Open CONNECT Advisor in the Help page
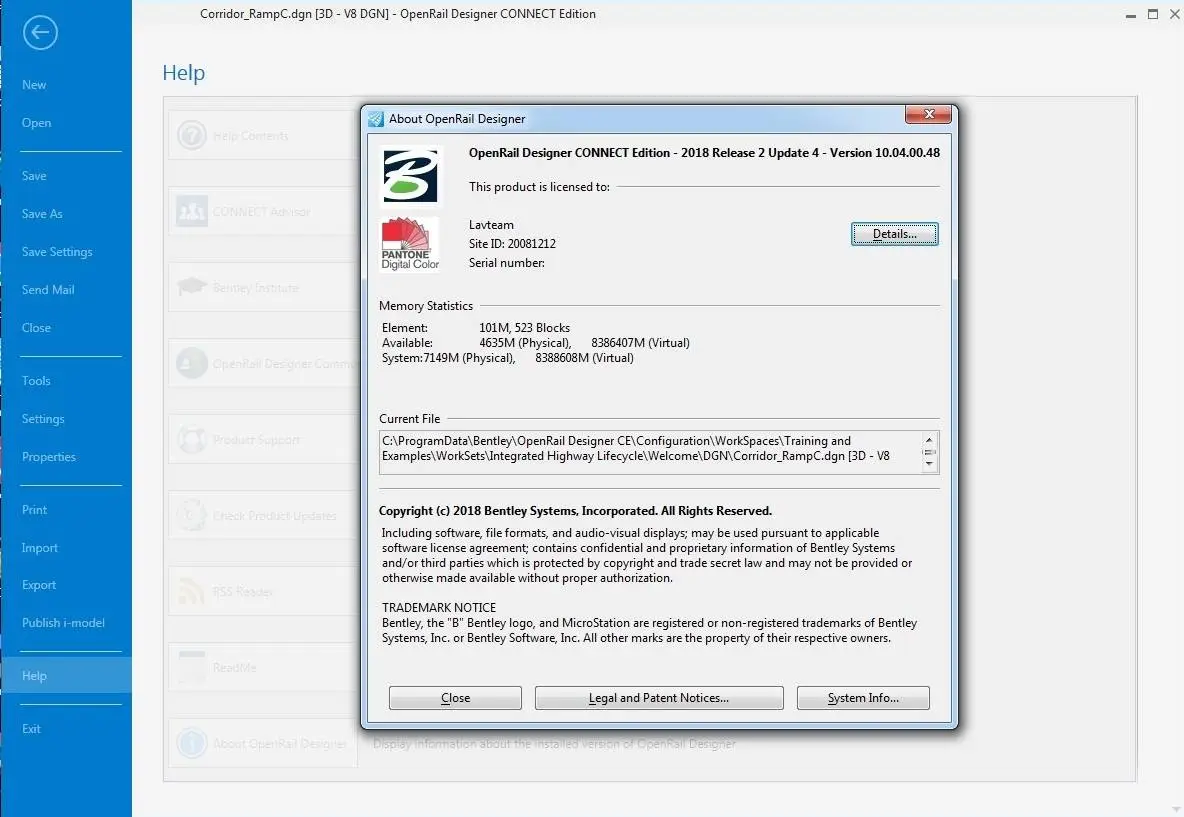 tap(263, 211)
